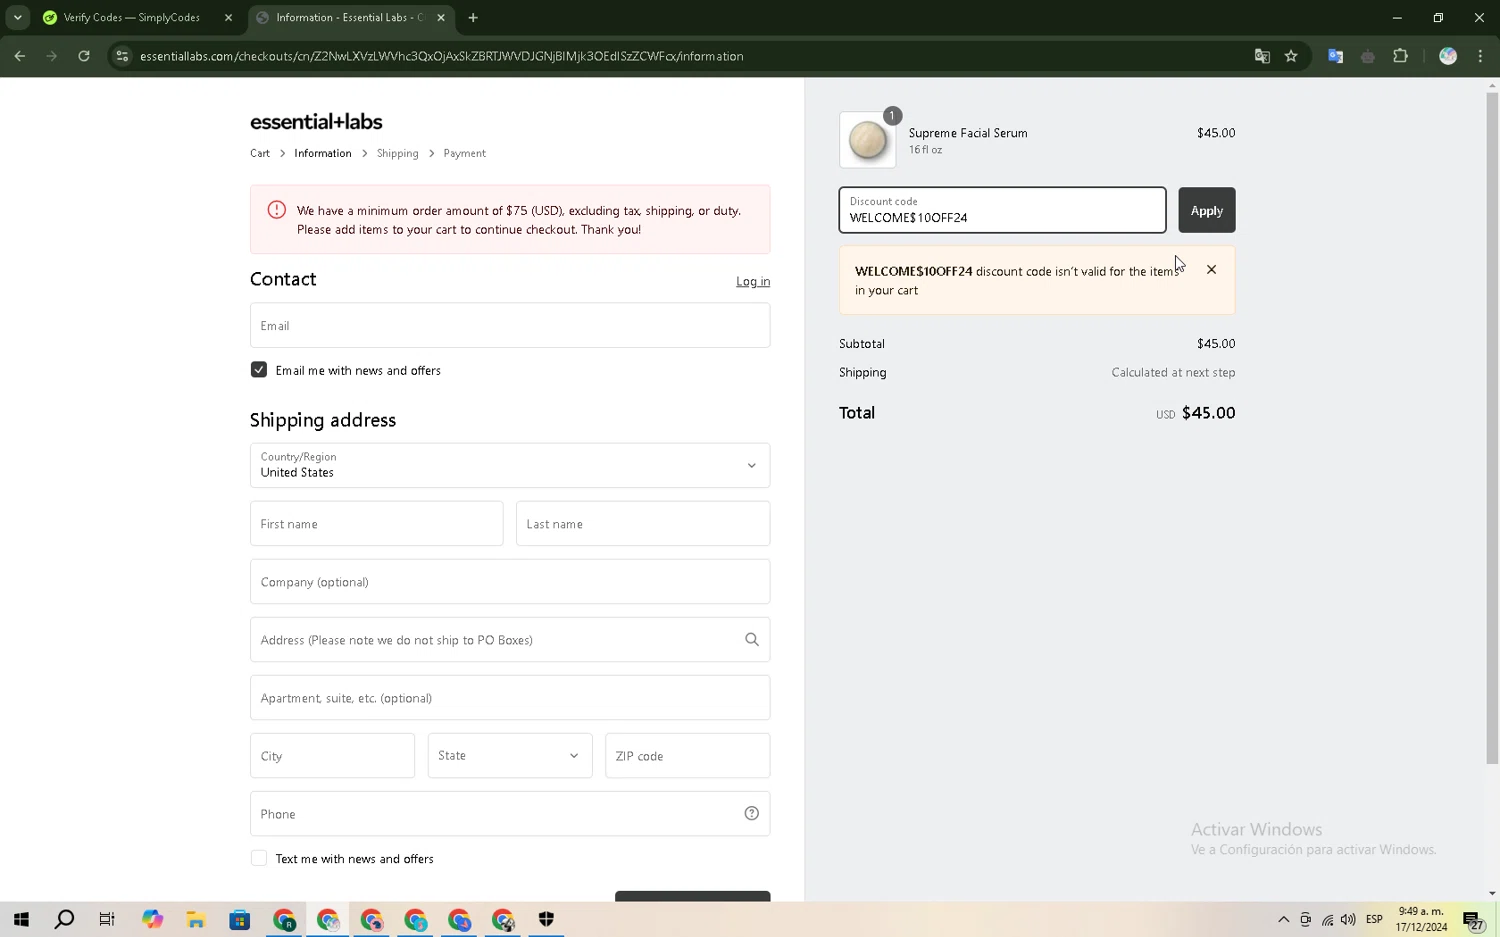Click the address search magnifier icon
Image resolution: width=1500 pixels, height=937 pixels.
tap(752, 639)
